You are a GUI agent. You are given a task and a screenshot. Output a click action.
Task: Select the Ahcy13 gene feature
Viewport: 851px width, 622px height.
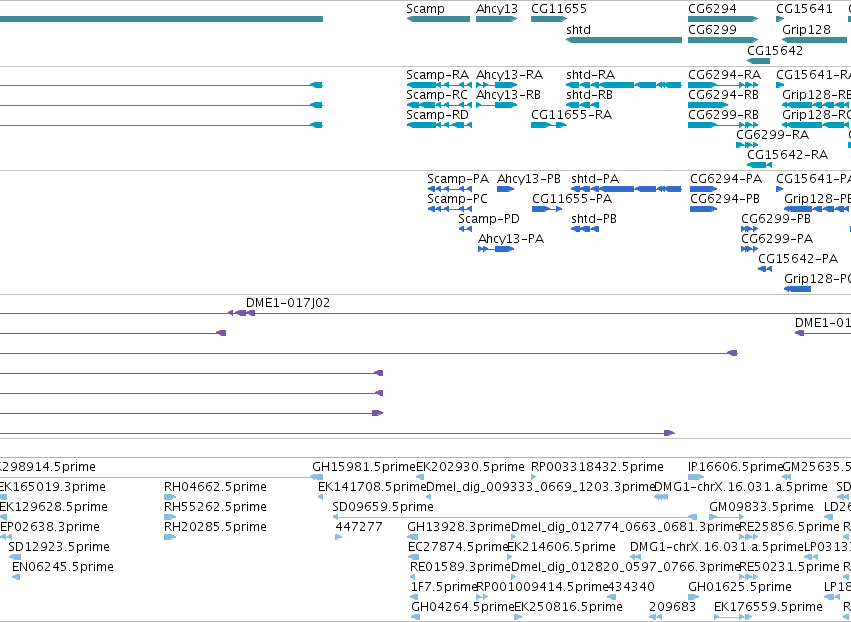pyautogui.click(x=497, y=19)
